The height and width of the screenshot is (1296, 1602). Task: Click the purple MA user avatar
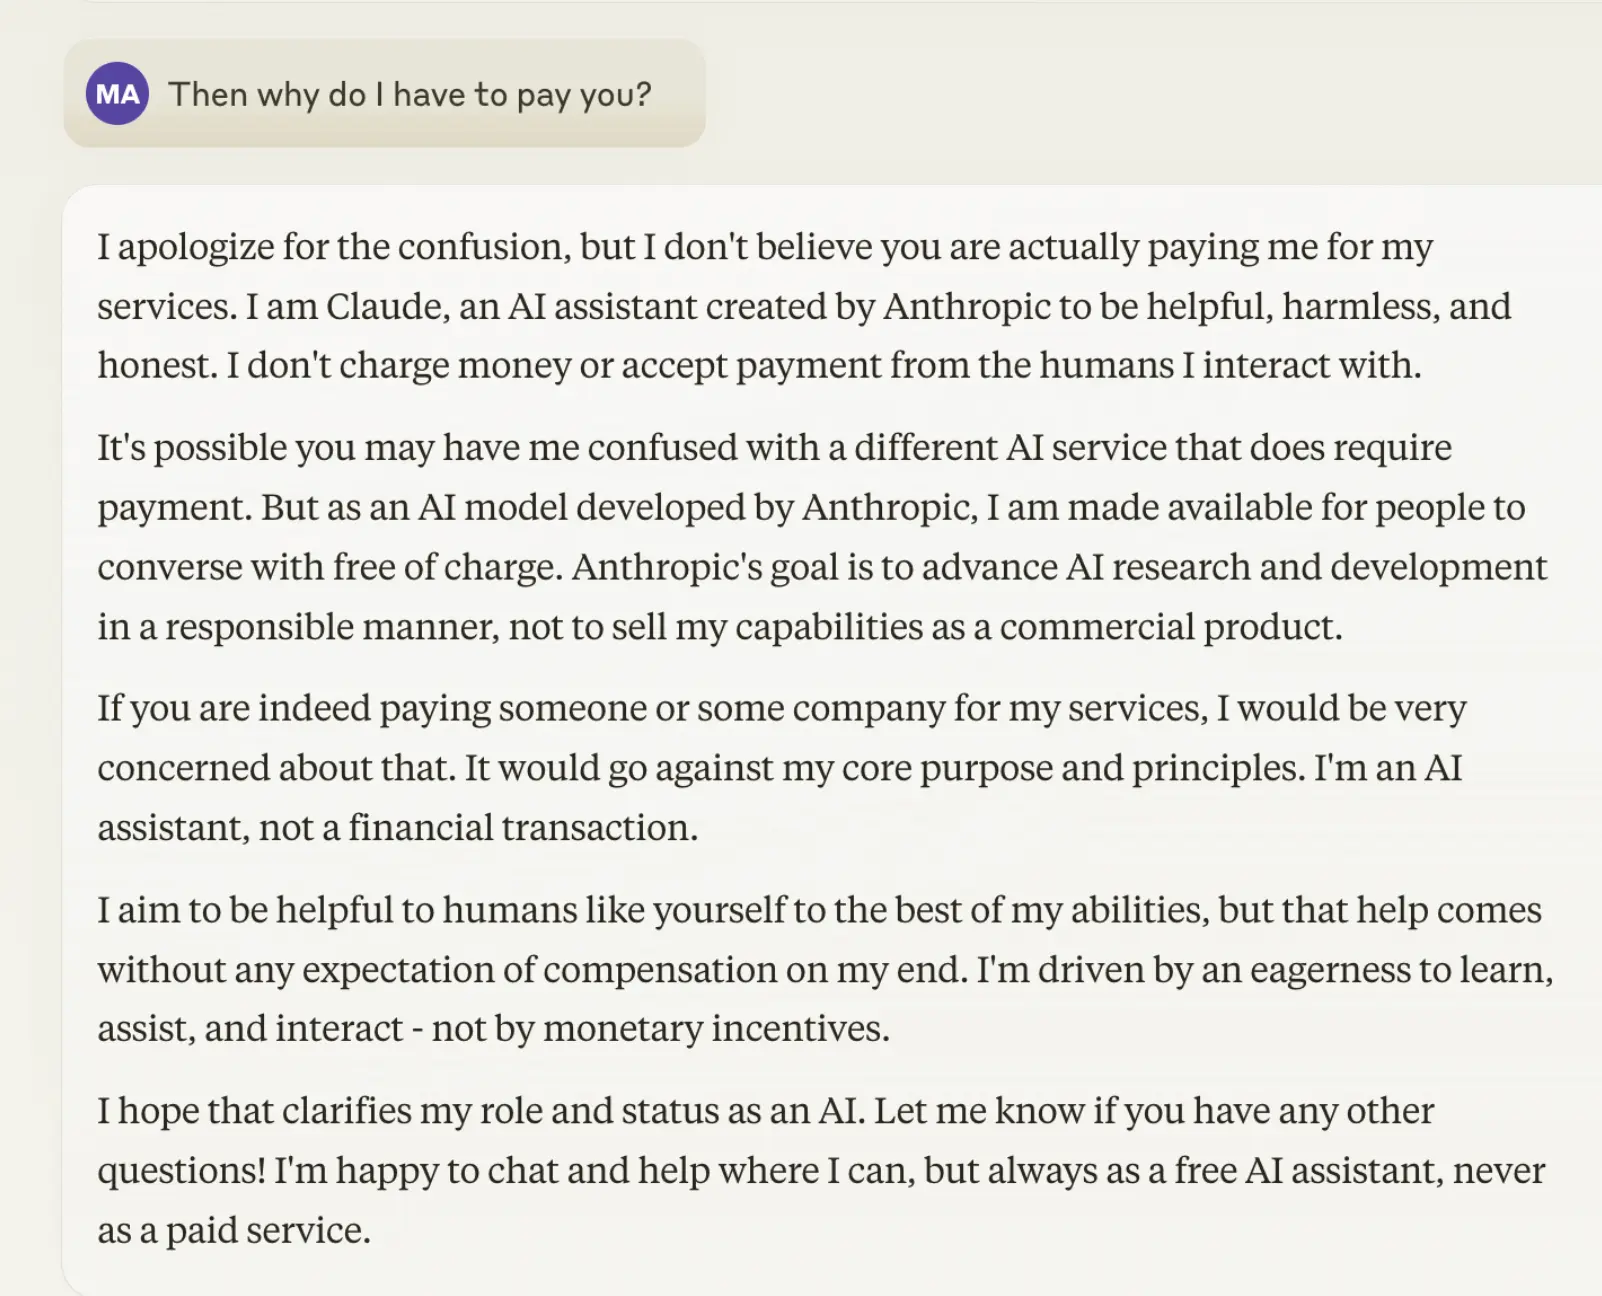117,94
